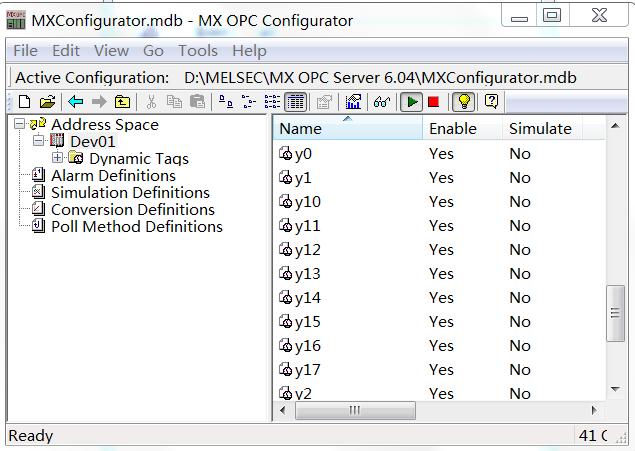Click the Paste clipboard icon

[x=198, y=102]
